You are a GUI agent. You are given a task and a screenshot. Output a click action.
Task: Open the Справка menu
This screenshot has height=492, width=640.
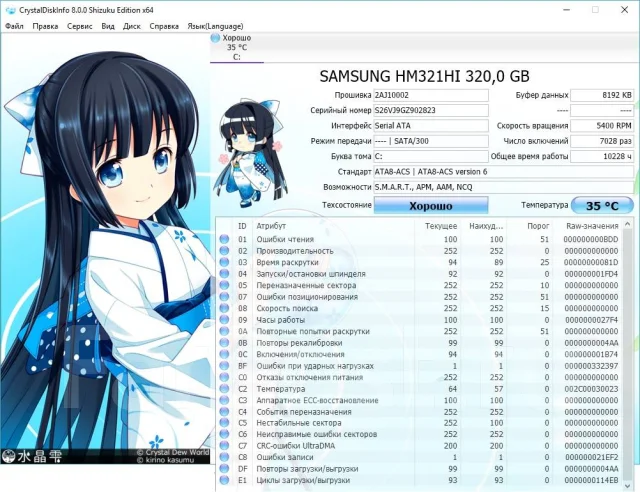point(164,26)
